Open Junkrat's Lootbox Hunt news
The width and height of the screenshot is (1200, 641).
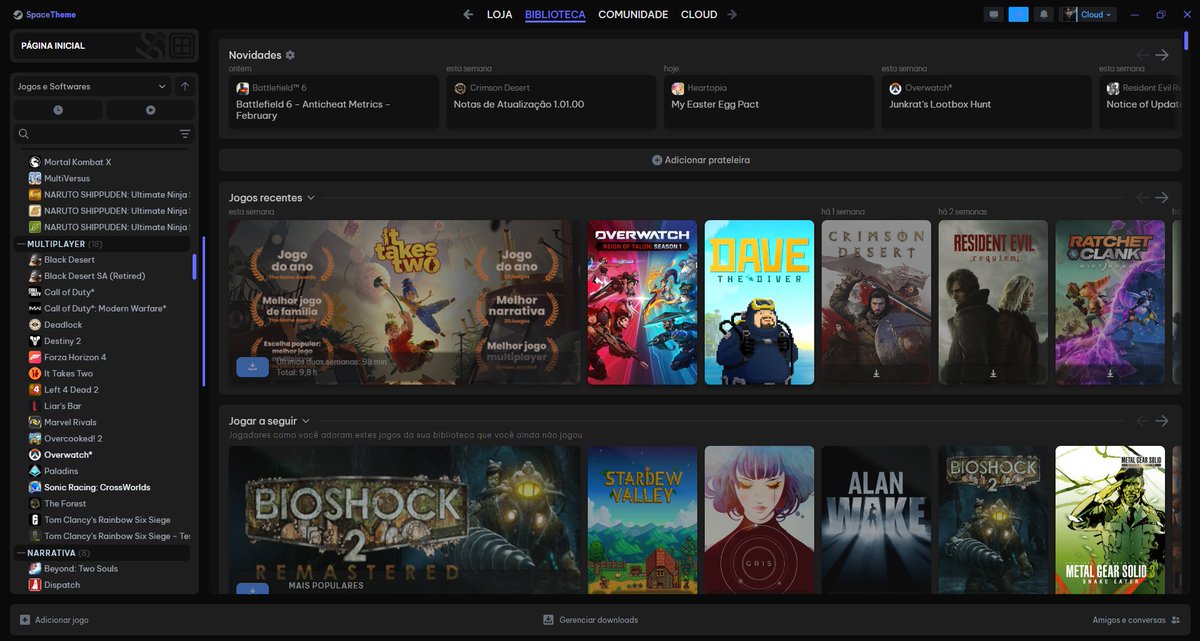click(x=987, y=103)
